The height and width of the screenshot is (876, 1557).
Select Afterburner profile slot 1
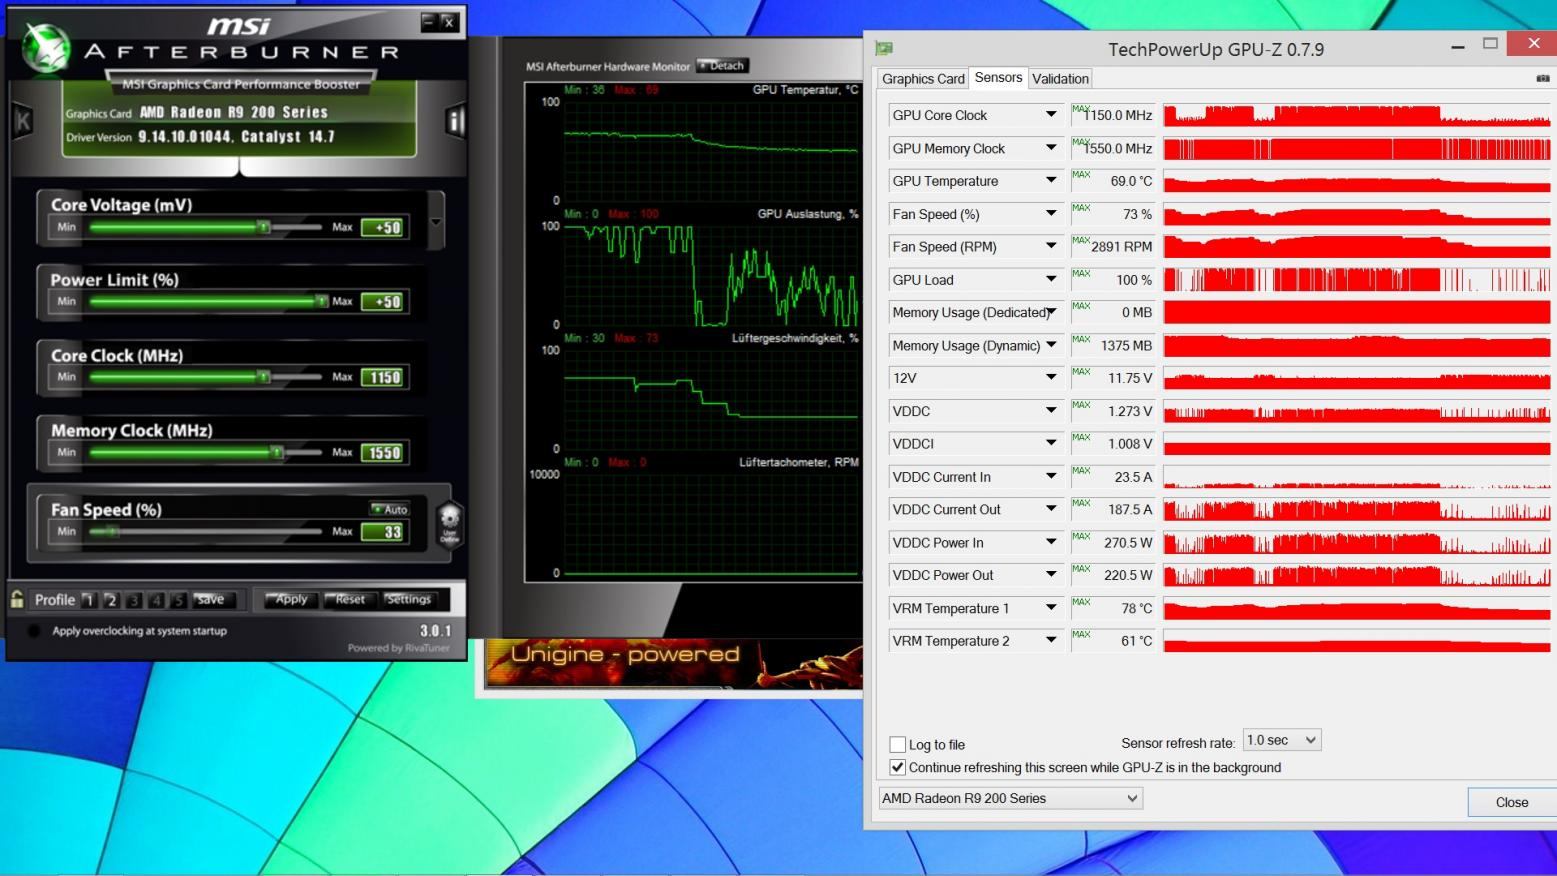88,600
